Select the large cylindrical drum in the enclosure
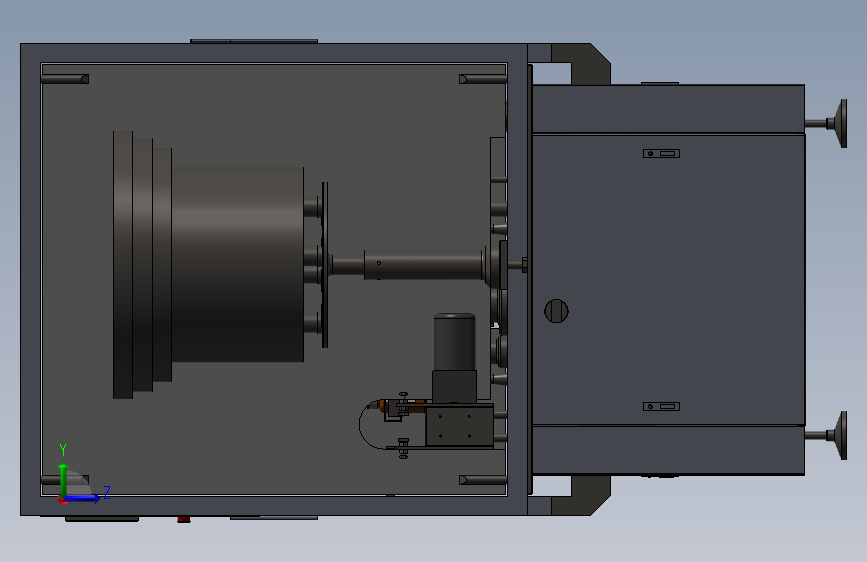Screen dimensions: 867x562 click(237, 264)
